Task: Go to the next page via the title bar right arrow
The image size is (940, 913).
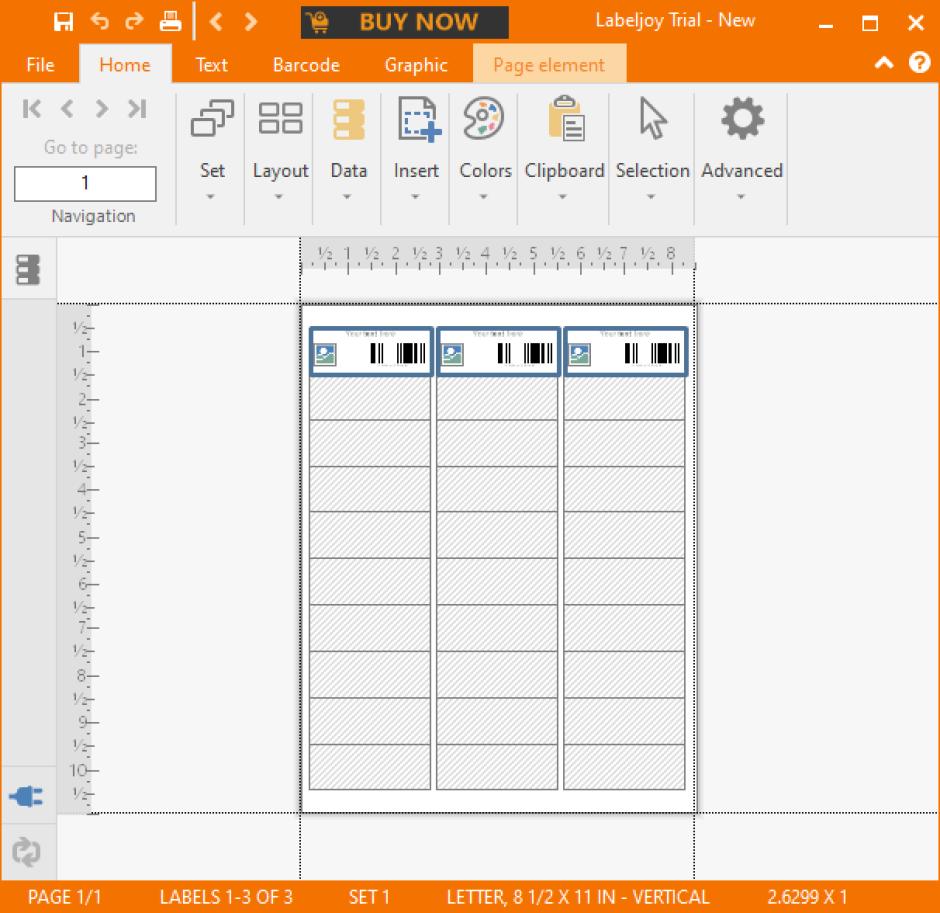Action: point(251,22)
